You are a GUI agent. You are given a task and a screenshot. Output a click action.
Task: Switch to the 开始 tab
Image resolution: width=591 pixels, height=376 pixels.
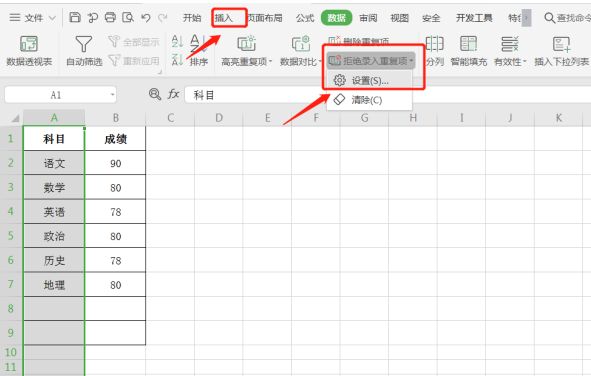(192, 18)
